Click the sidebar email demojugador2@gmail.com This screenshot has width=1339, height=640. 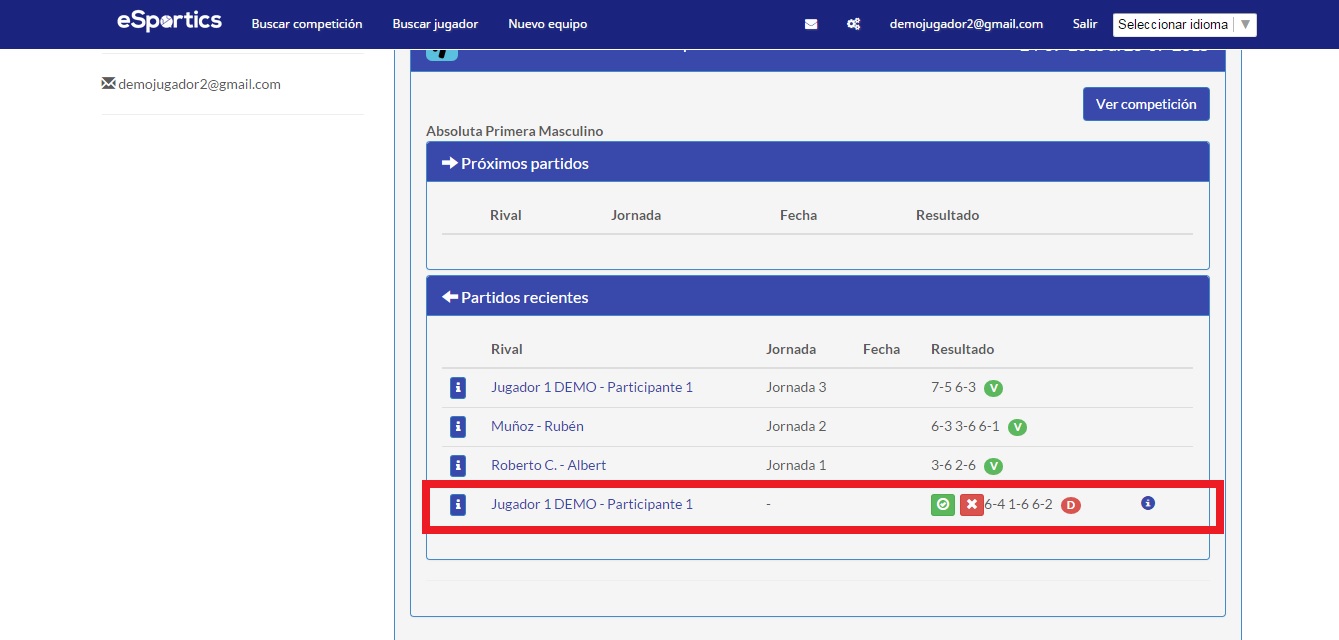click(199, 84)
